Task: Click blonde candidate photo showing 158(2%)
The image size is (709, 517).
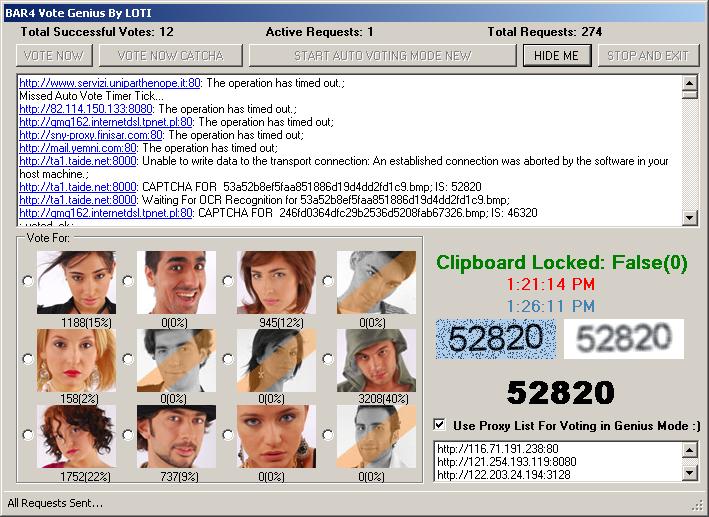Action: click(x=76, y=360)
